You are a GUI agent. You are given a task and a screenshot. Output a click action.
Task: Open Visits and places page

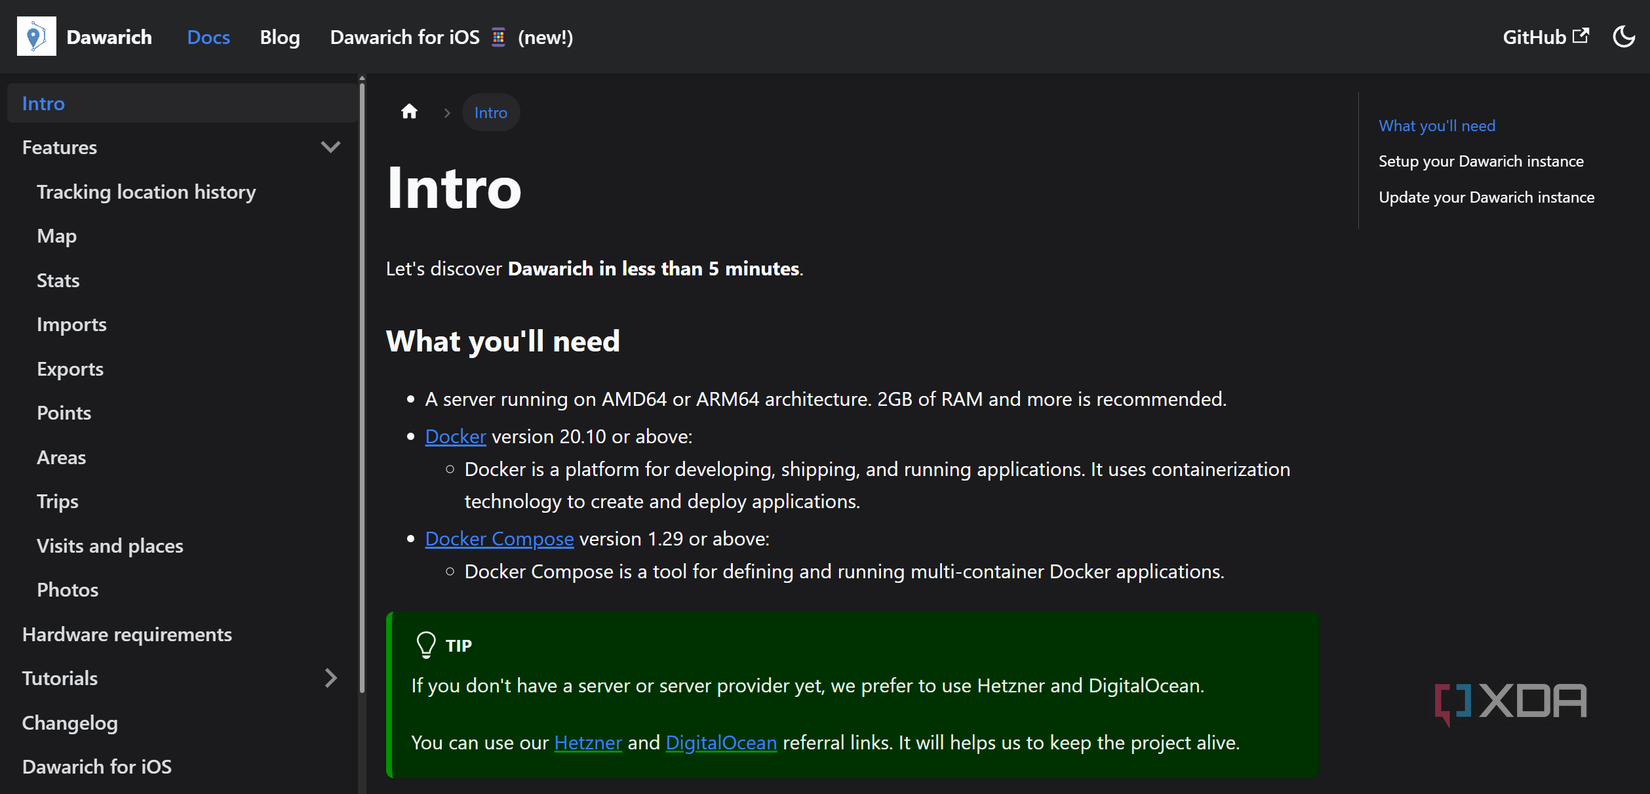tap(110, 546)
